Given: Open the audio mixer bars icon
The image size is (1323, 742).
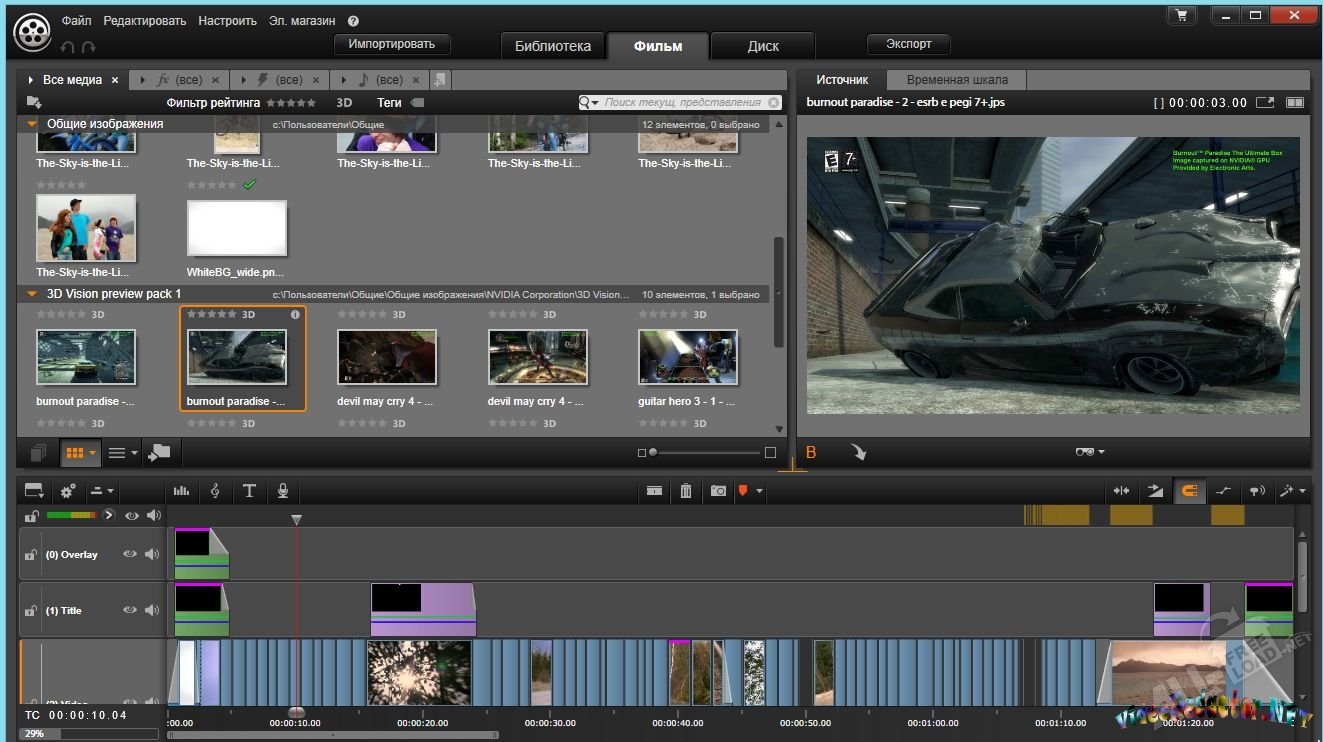Looking at the screenshot, I should click(181, 491).
